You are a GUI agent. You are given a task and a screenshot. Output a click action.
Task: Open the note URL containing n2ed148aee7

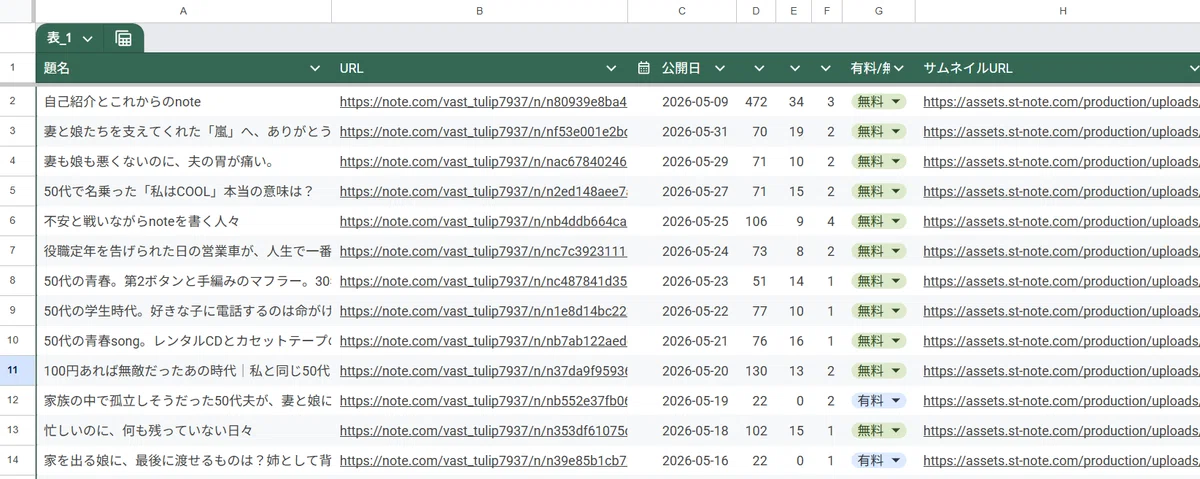pos(483,192)
